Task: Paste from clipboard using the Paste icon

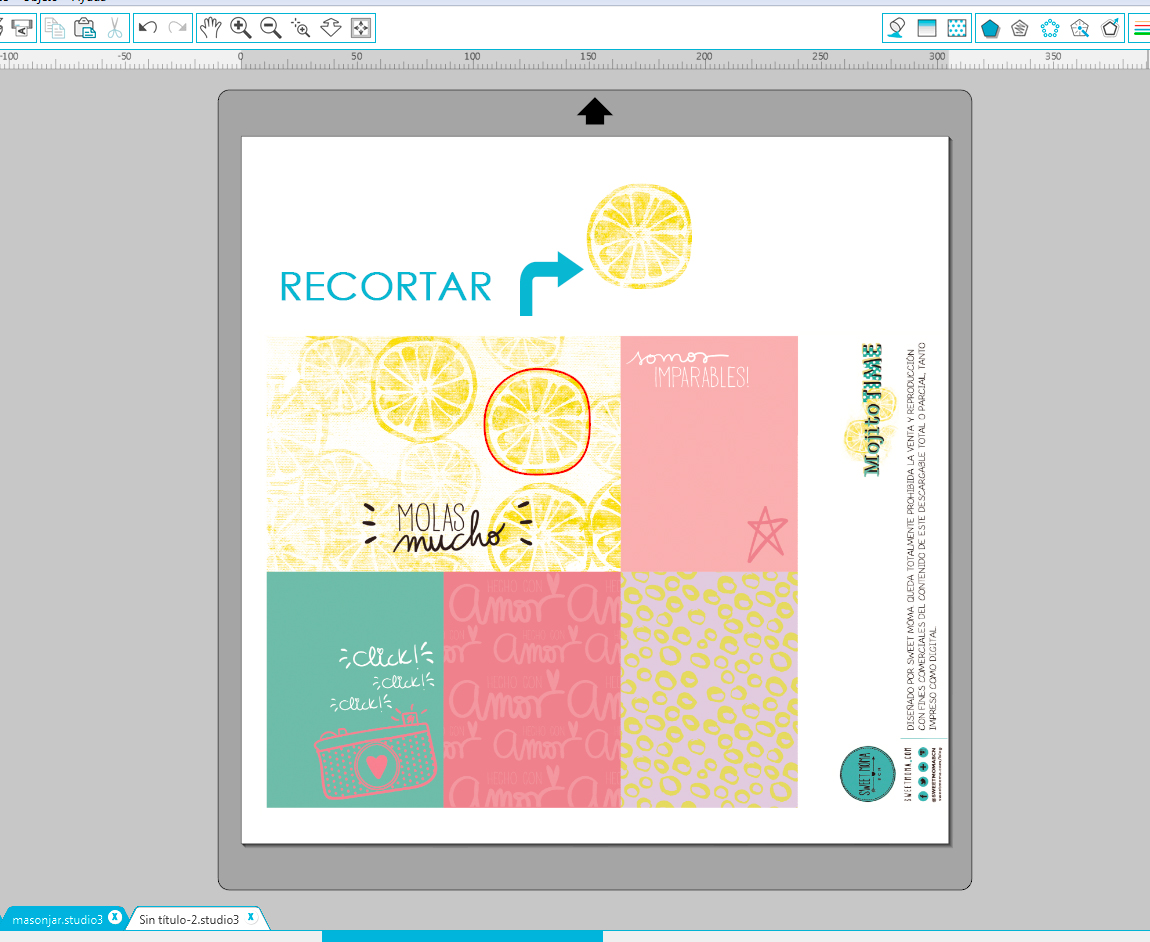Action: click(85, 29)
